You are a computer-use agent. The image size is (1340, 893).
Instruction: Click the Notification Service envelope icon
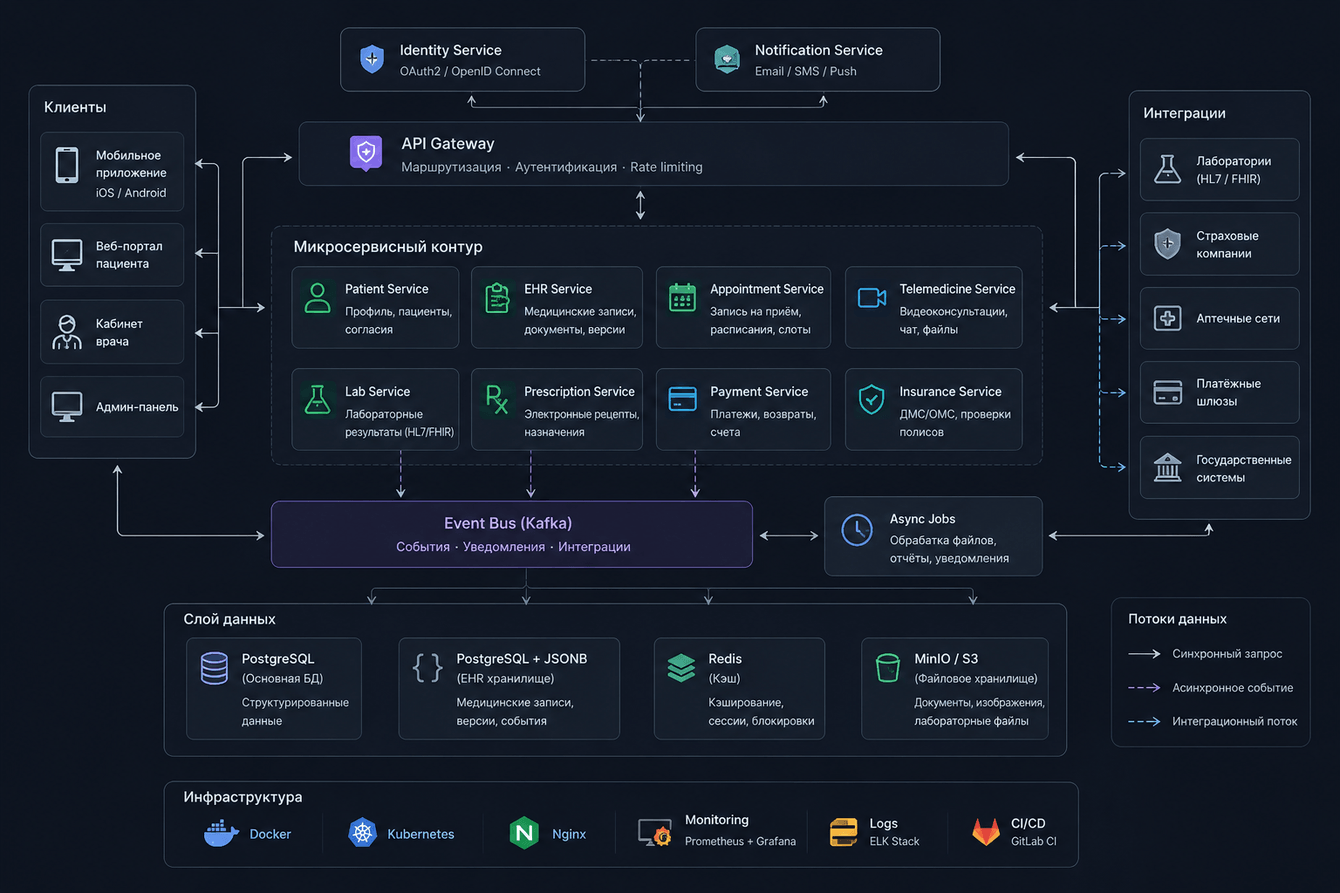point(727,59)
